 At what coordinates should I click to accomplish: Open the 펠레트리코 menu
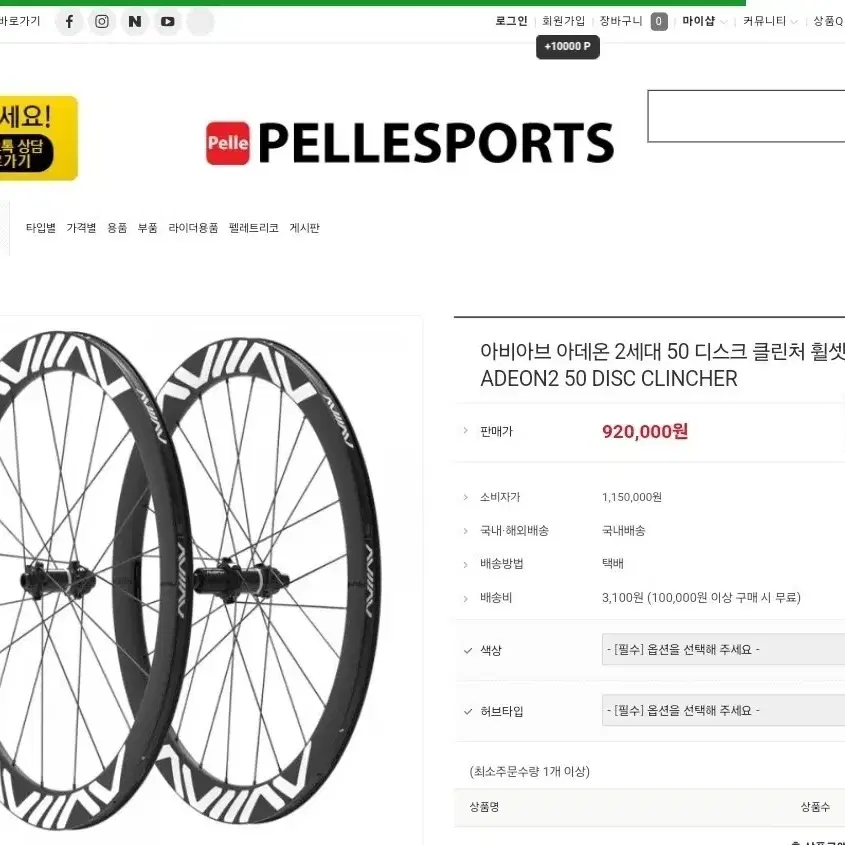(251, 228)
